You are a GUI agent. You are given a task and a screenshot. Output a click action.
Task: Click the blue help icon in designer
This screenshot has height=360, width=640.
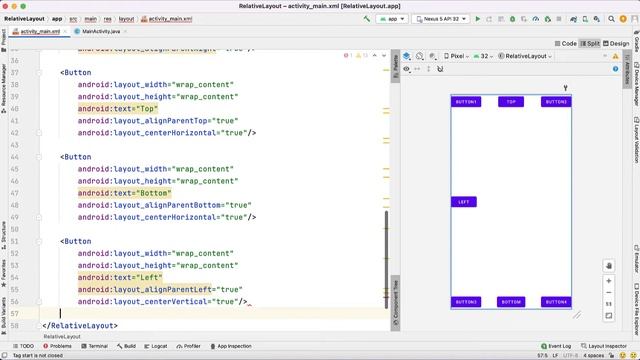click(x=615, y=69)
